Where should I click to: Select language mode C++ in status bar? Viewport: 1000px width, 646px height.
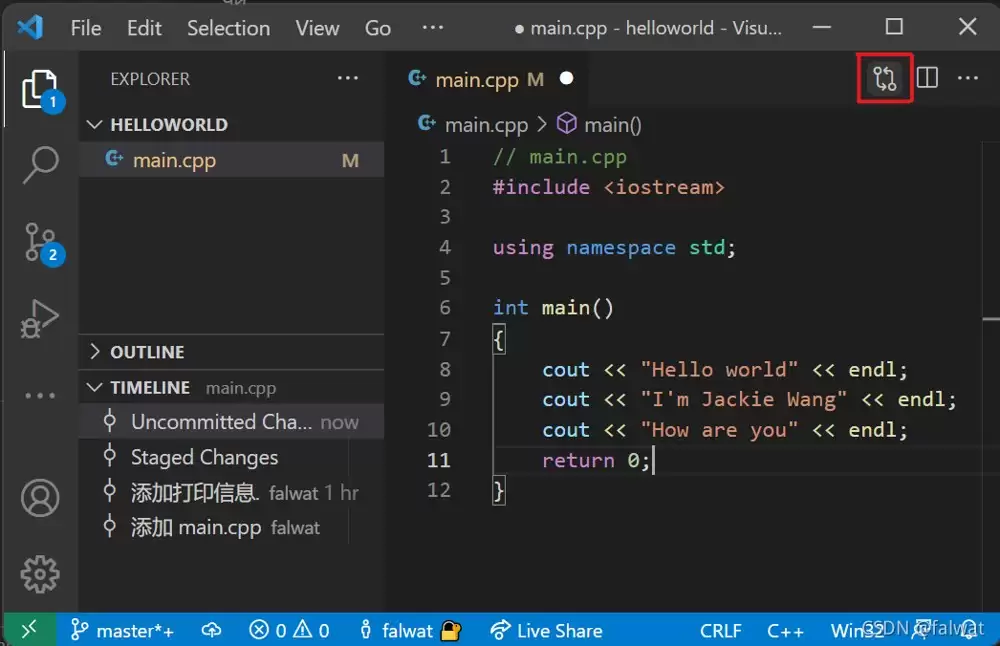pos(785,630)
